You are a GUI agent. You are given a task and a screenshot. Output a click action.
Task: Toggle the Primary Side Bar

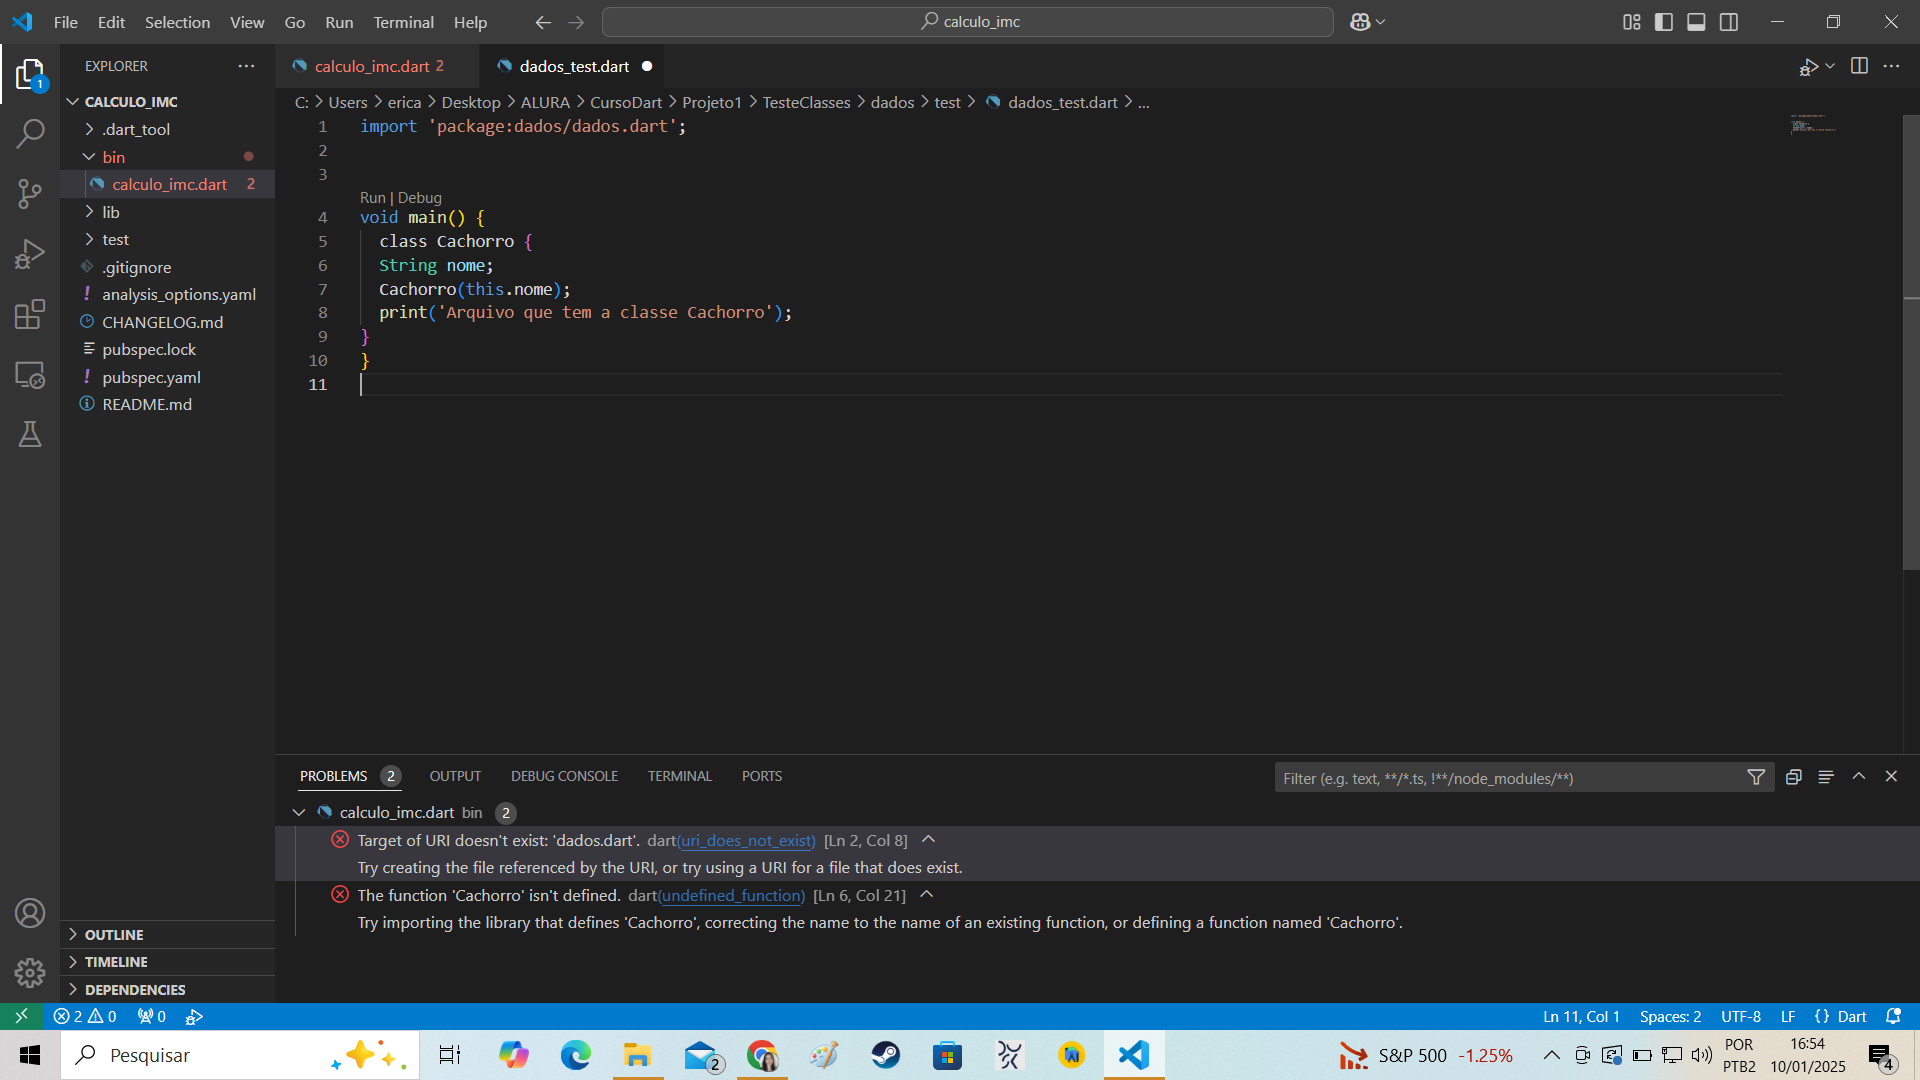[x=1664, y=22]
